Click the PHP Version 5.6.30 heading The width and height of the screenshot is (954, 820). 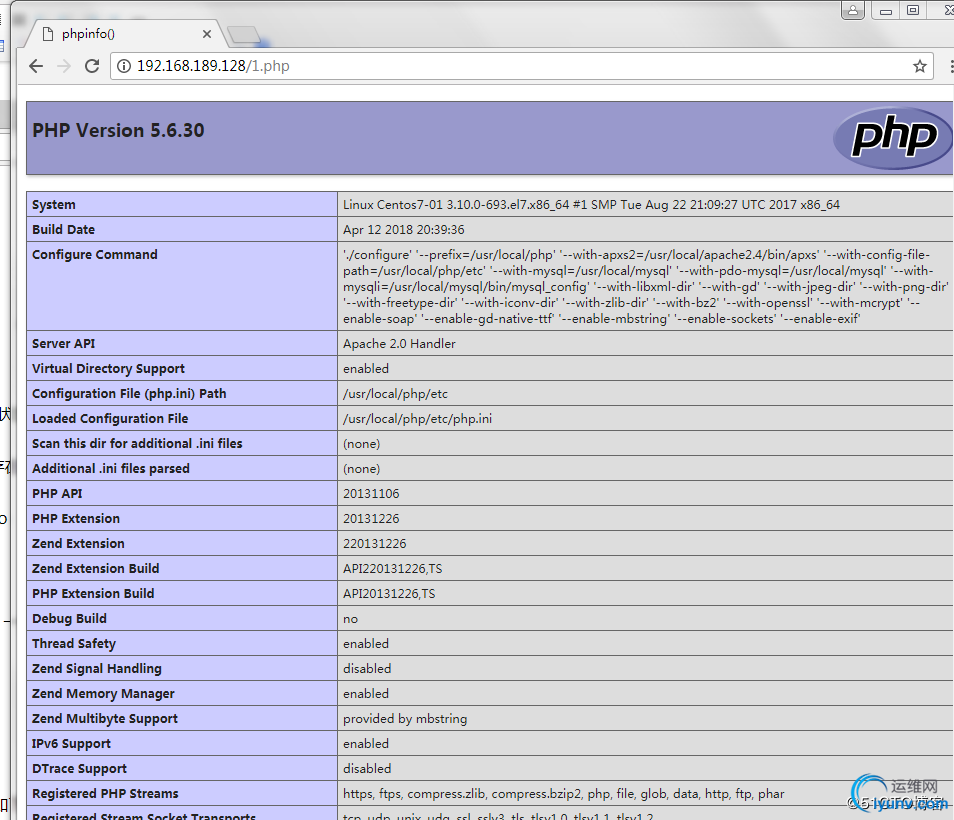click(x=118, y=131)
